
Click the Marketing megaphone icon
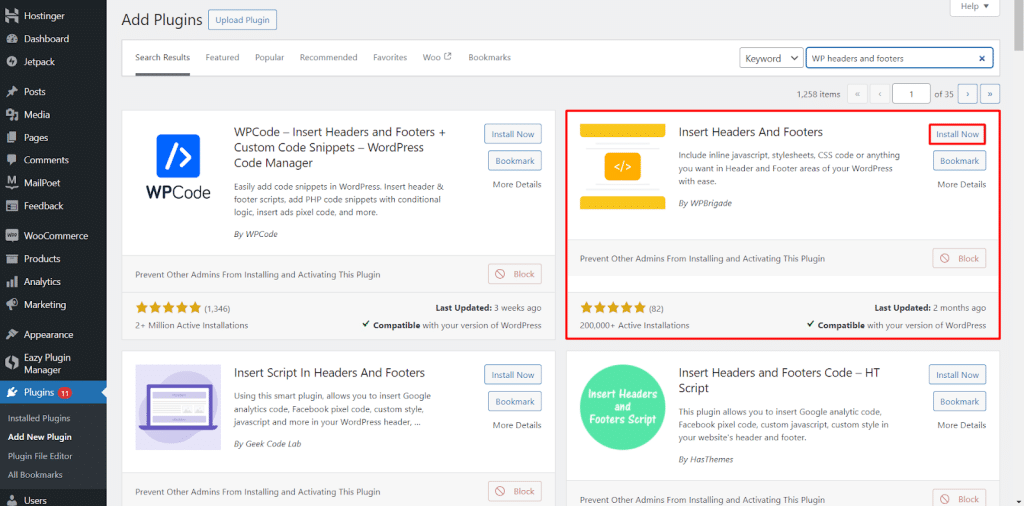pyautogui.click(x=11, y=304)
